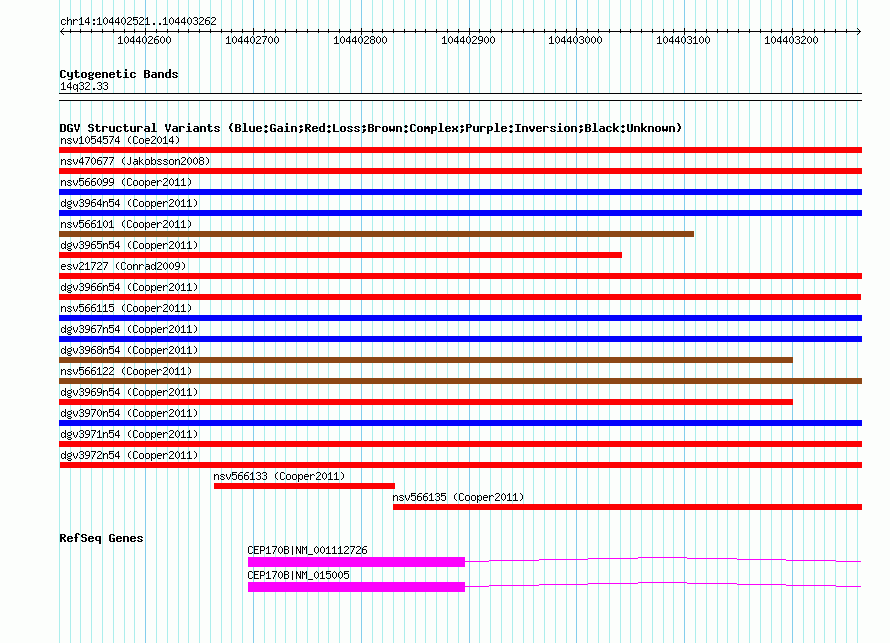Click the blue bar for dgv3970n54
This screenshot has height=643, width=890.
(x=460, y=423)
